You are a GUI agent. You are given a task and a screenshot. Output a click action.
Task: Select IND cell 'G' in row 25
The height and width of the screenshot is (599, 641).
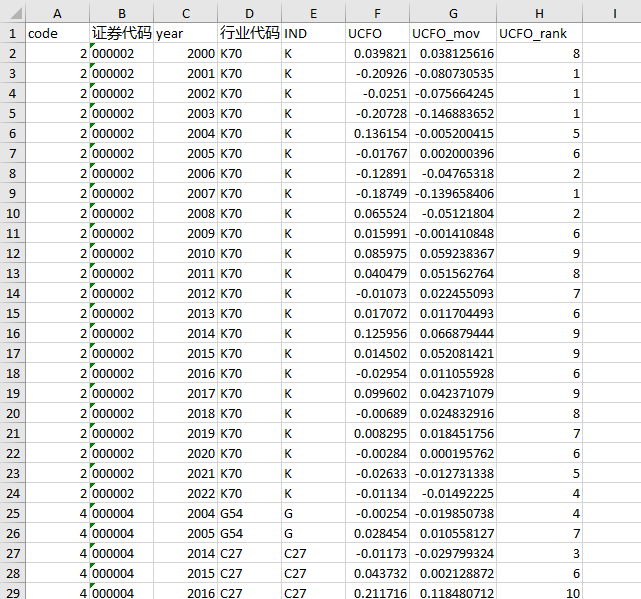pos(314,514)
